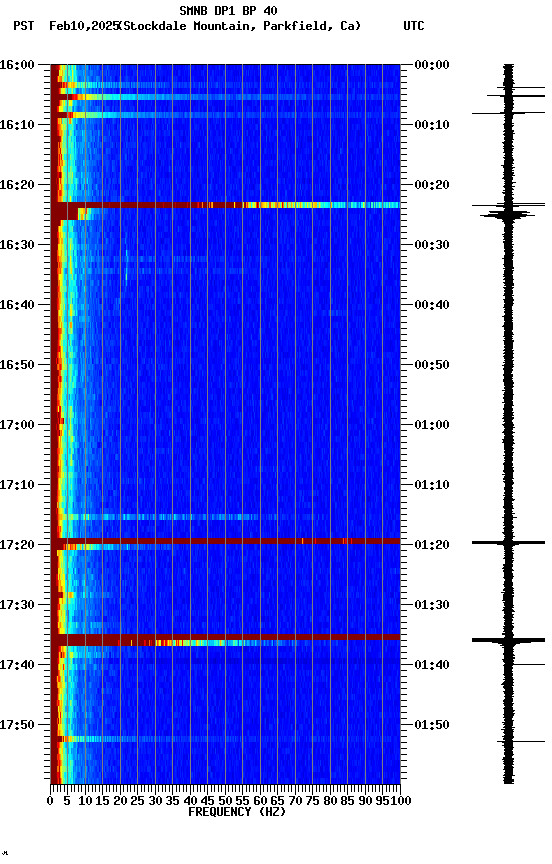The height and width of the screenshot is (864, 552).
Task: Select the '01:20' UTC axis label
Action: click(432, 545)
